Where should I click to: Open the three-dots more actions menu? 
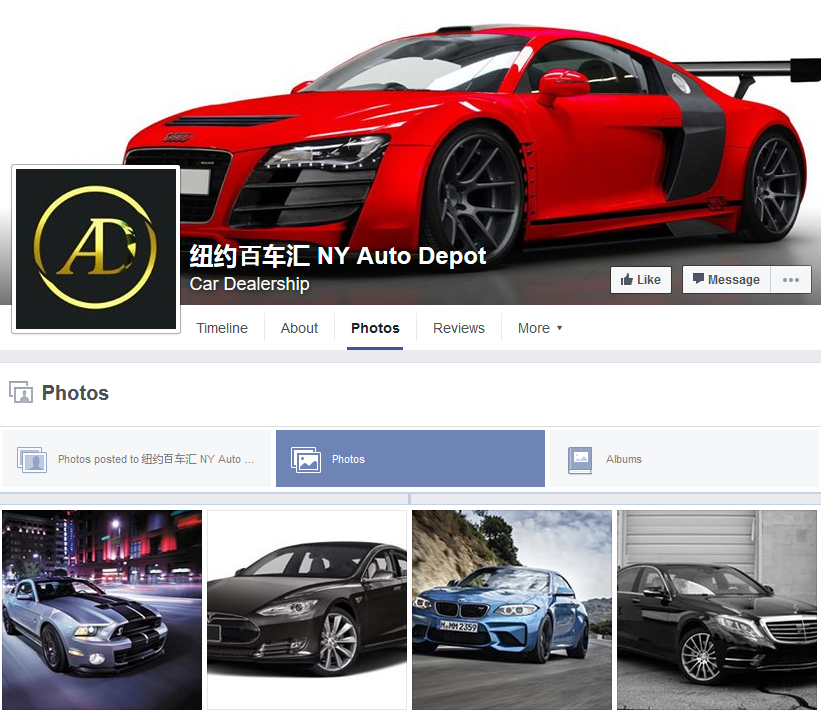tap(791, 280)
